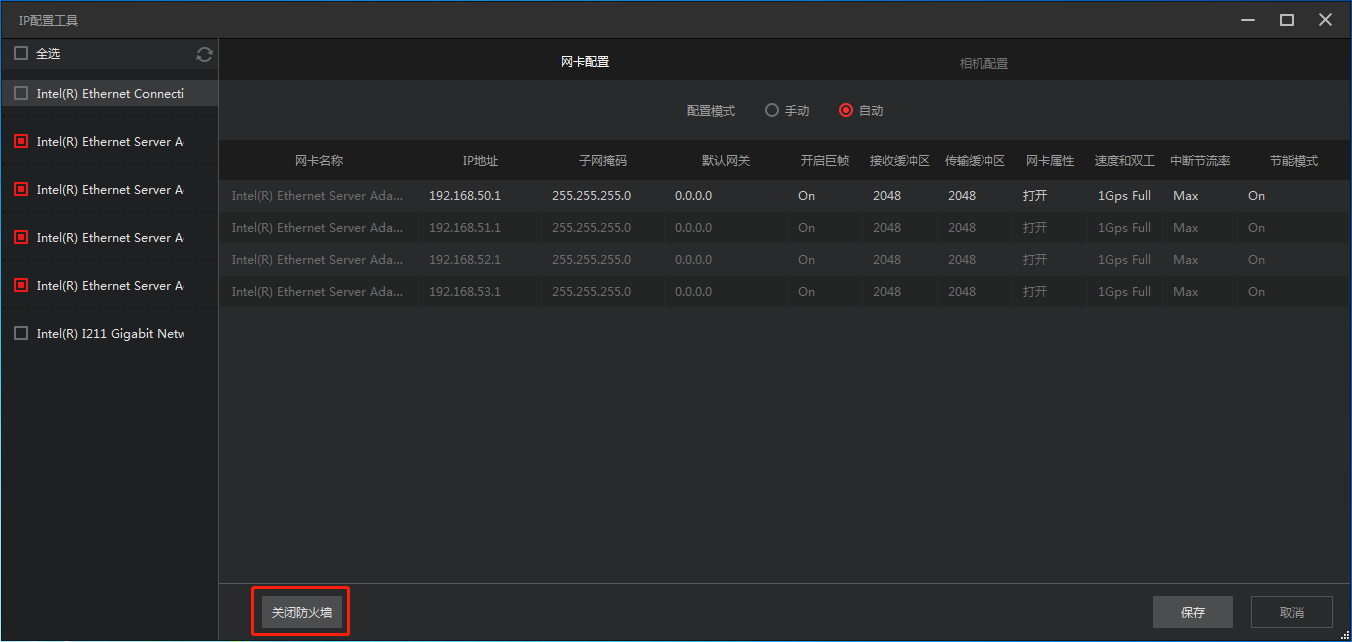Check the Intel(R) I211 Gigabit Network checkbox
Screen dimensions: 1352x642
21,334
